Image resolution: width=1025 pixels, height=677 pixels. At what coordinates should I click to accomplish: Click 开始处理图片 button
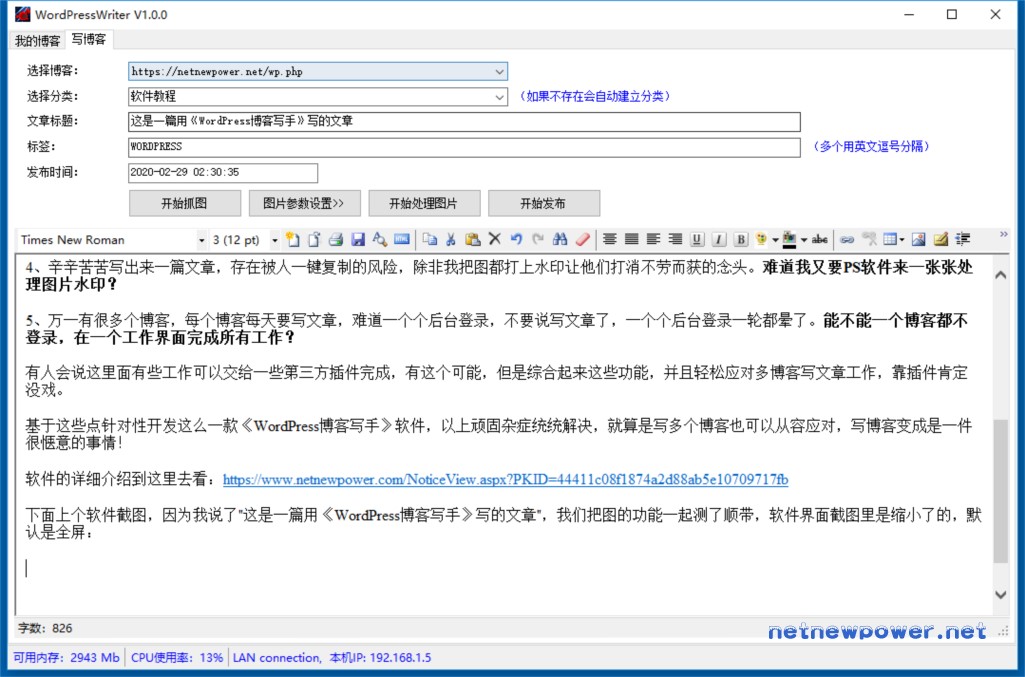[x=424, y=203]
